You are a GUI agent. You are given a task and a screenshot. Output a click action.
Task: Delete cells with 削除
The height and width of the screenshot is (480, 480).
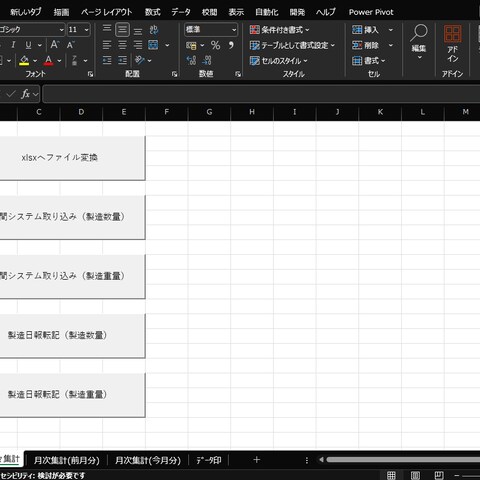(x=366, y=45)
